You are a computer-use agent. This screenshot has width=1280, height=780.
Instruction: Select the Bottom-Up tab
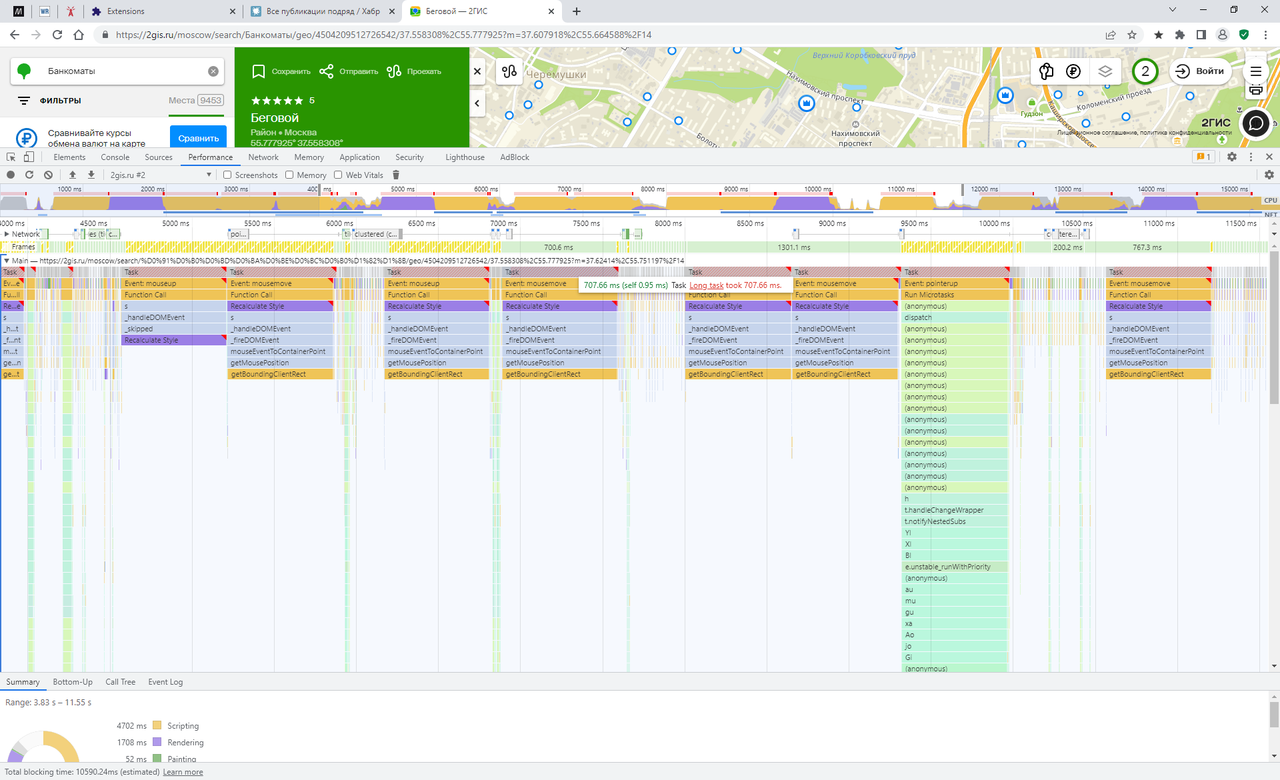73,682
